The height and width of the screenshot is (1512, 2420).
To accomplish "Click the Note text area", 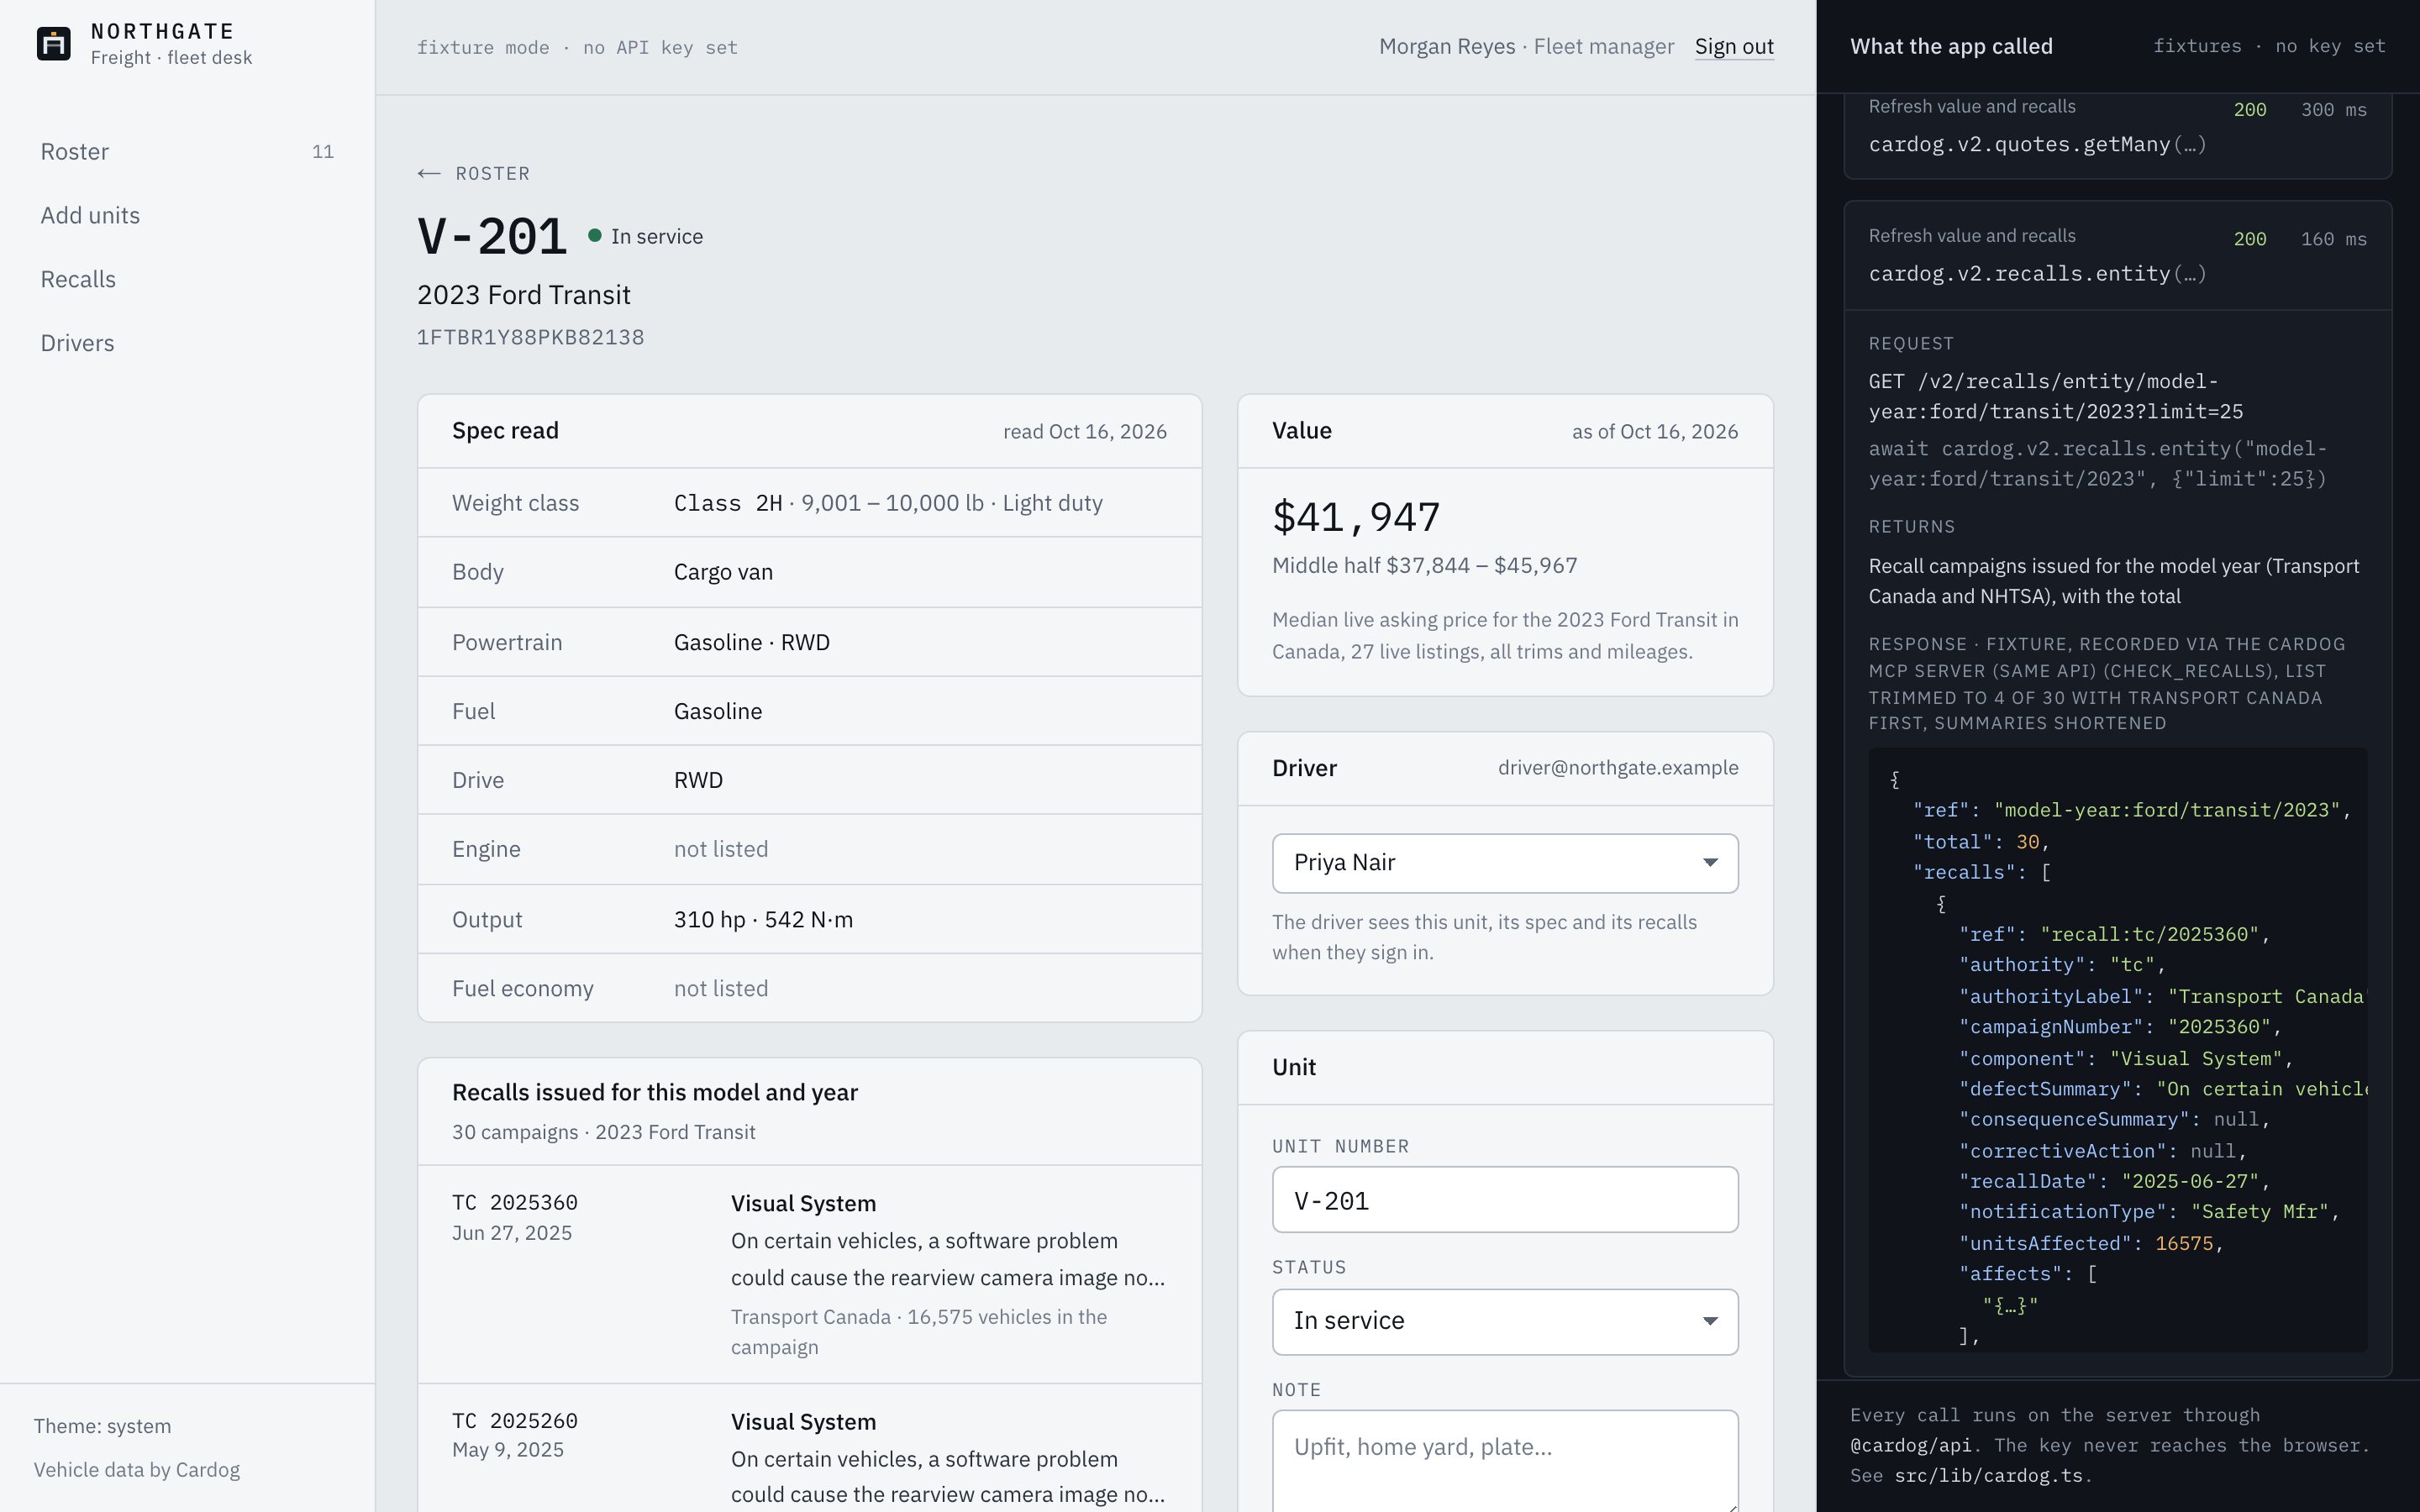I will point(1505,1461).
